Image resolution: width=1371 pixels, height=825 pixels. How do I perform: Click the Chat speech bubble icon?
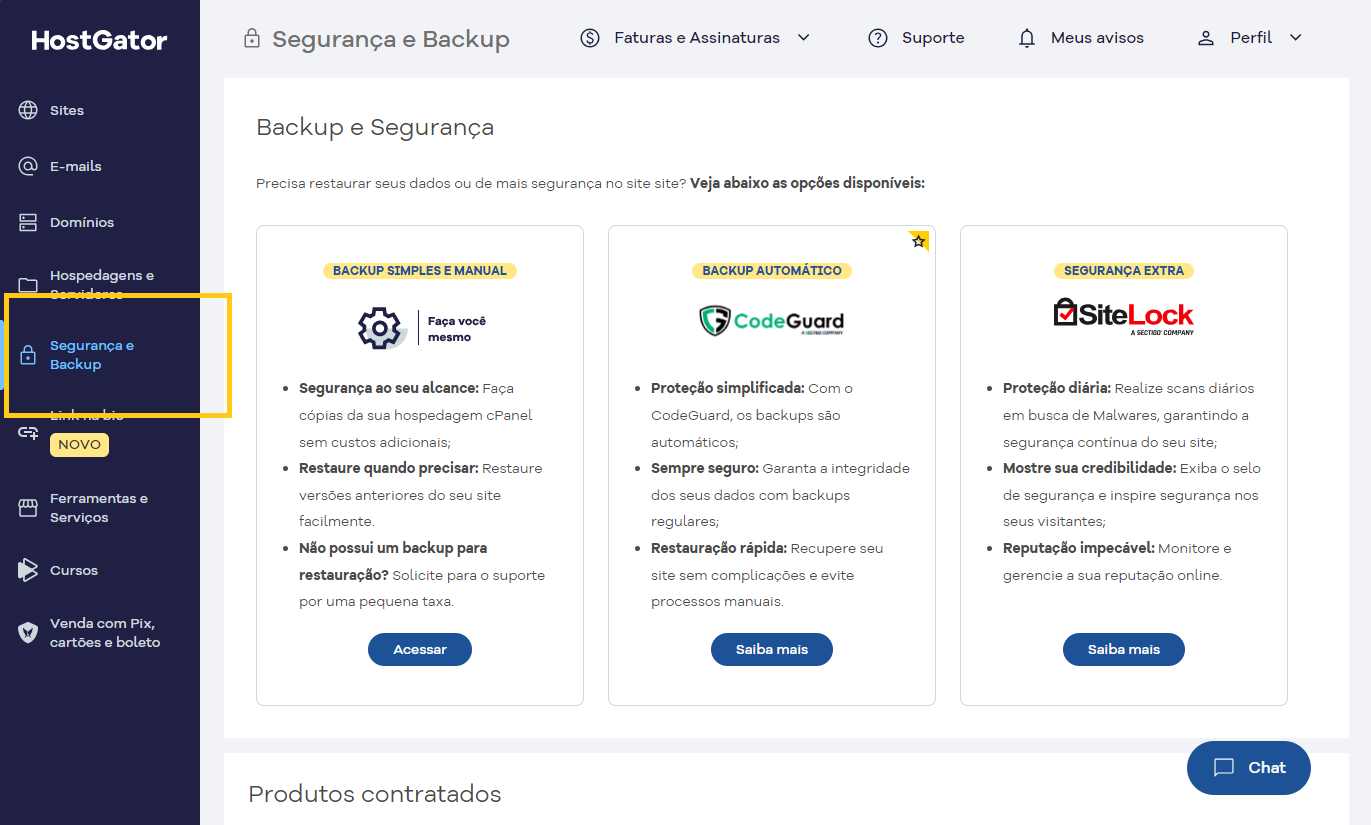tap(1224, 768)
